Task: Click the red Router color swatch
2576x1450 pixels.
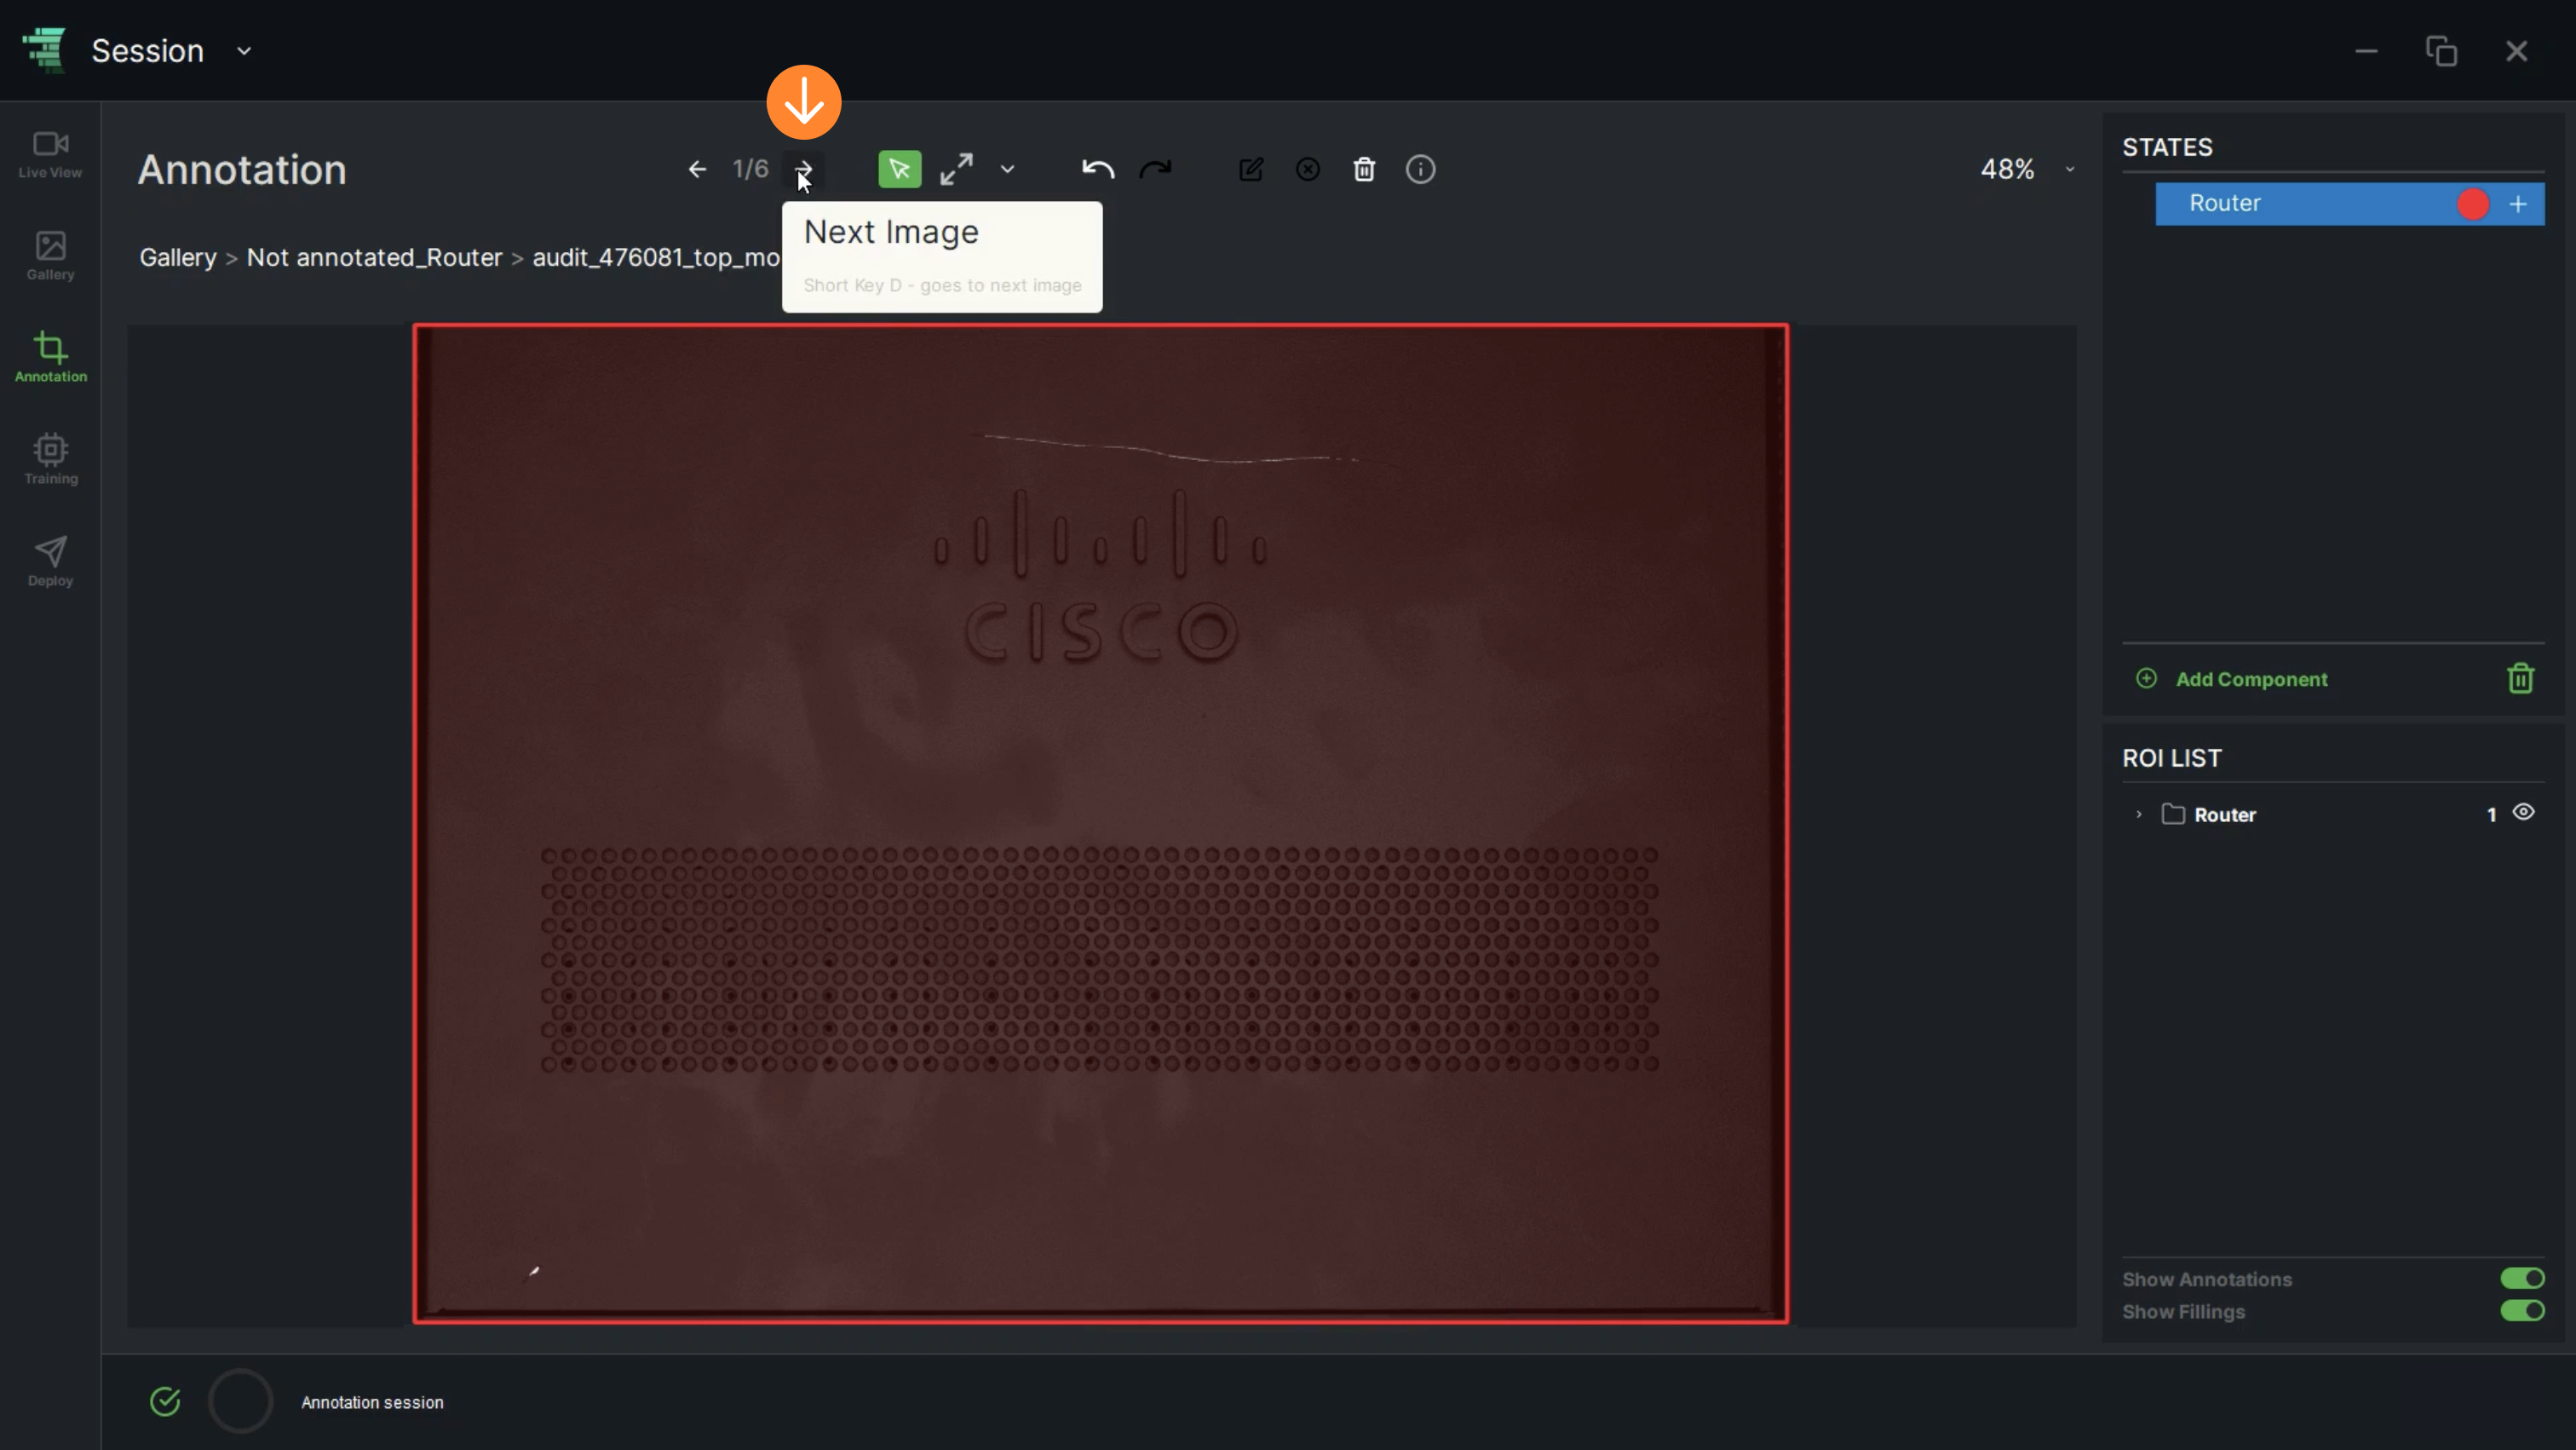Action: (x=2473, y=204)
